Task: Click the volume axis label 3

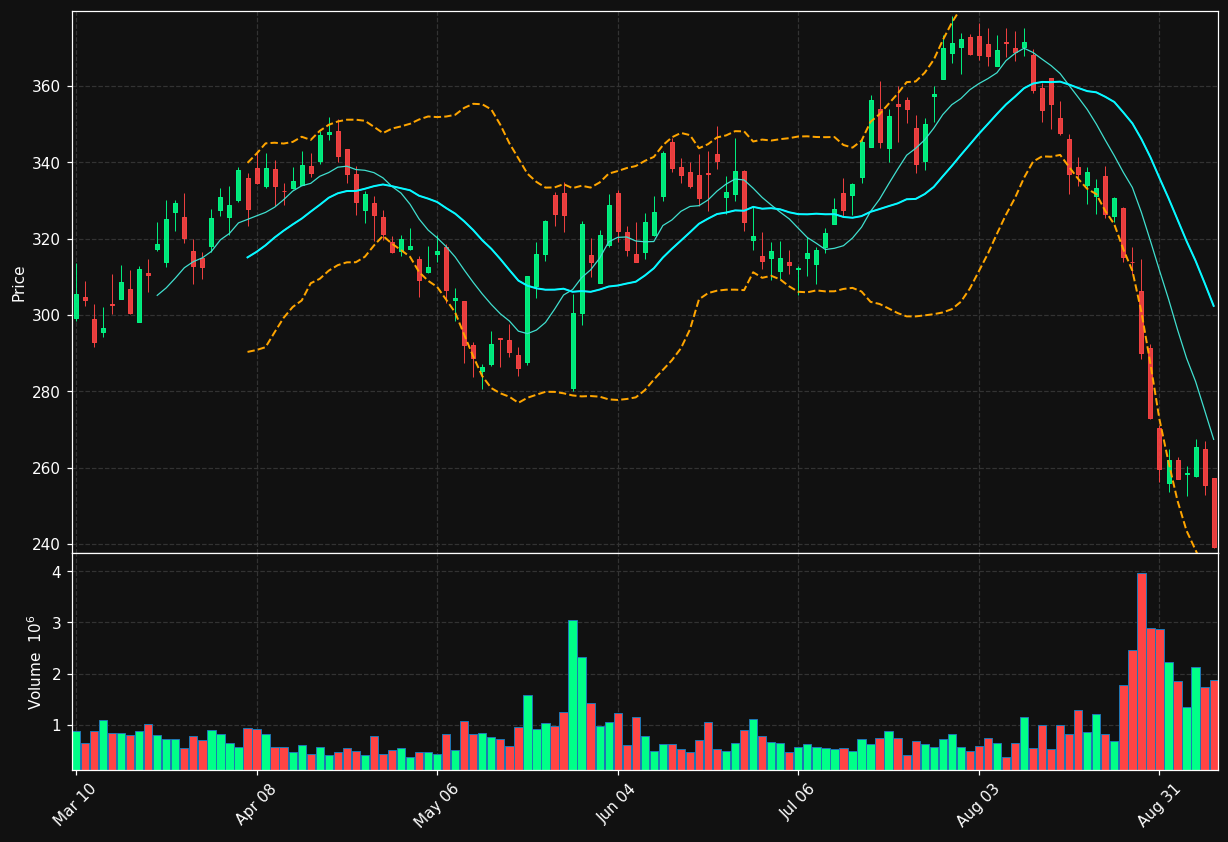Action: point(57,624)
